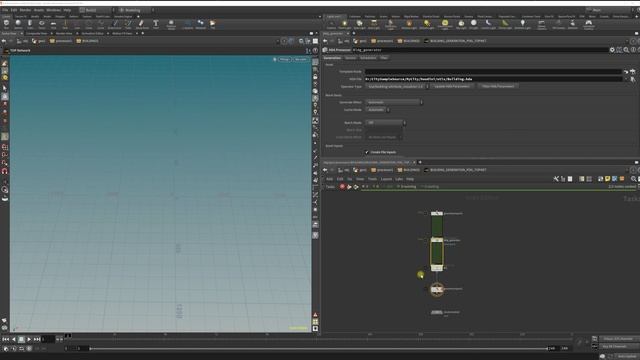
Task: Open the Render menu in main menu bar
Action: tap(25, 10)
